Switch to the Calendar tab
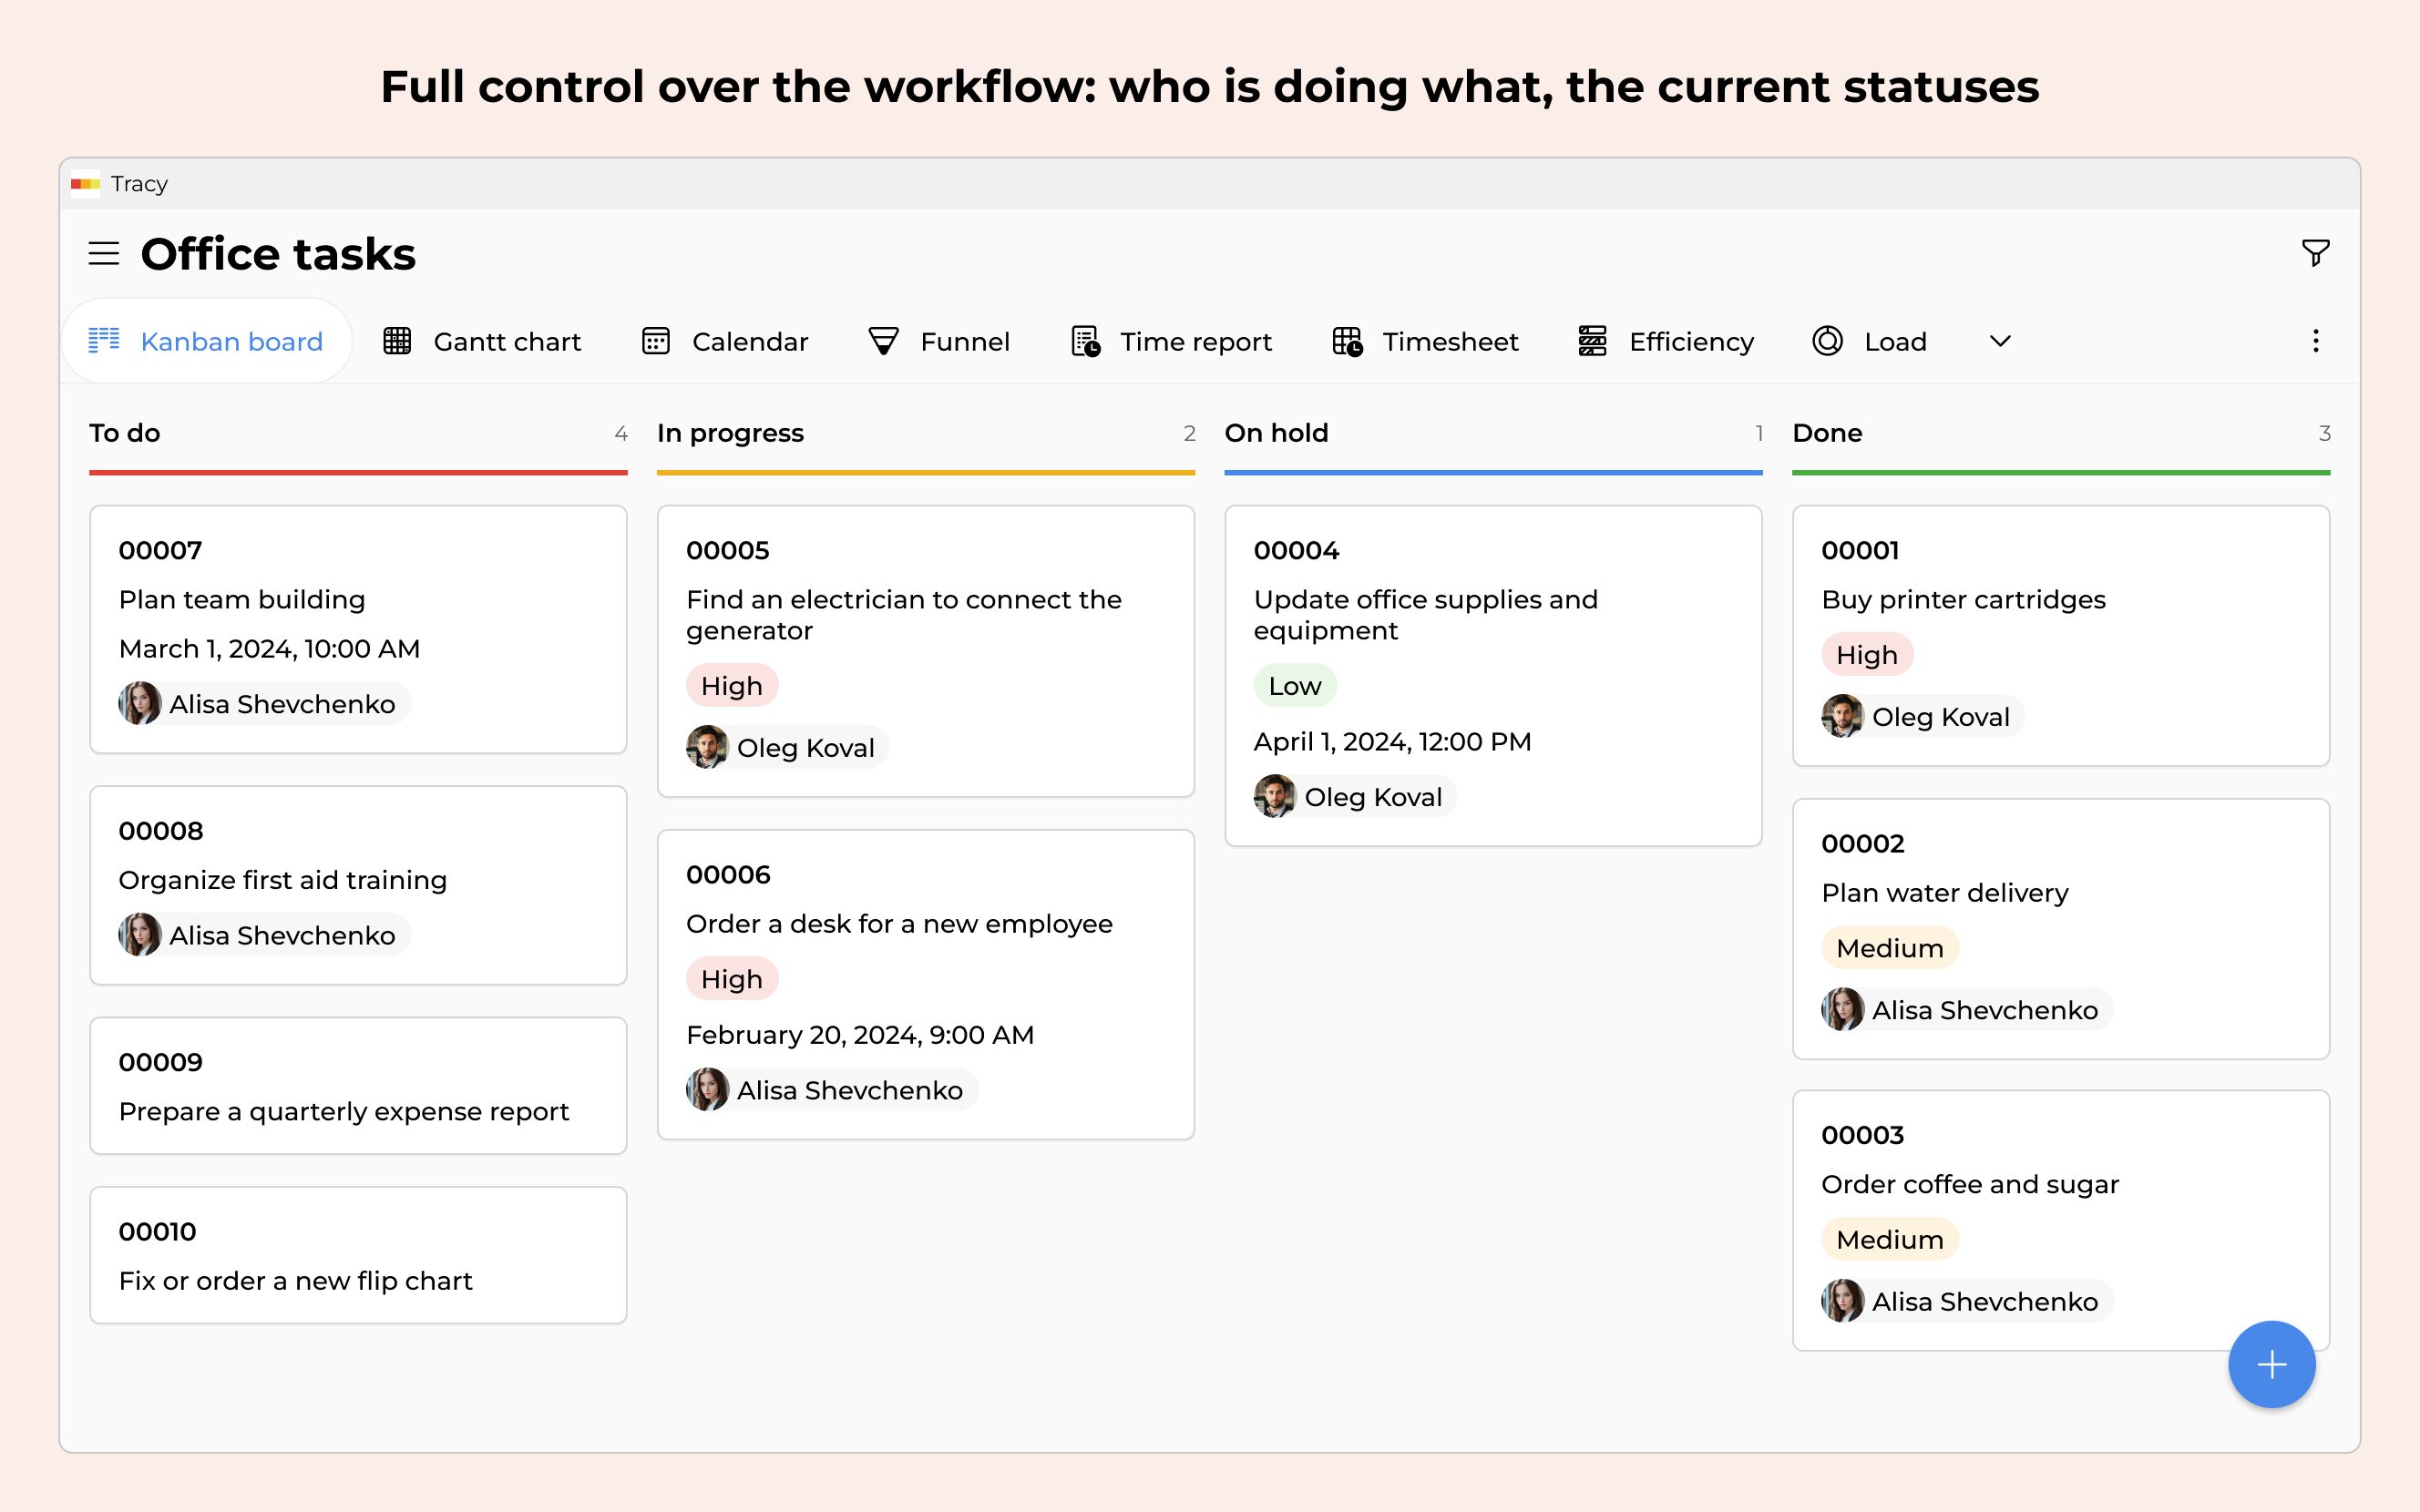This screenshot has width=2420, height=1512. tap(748, 342)
